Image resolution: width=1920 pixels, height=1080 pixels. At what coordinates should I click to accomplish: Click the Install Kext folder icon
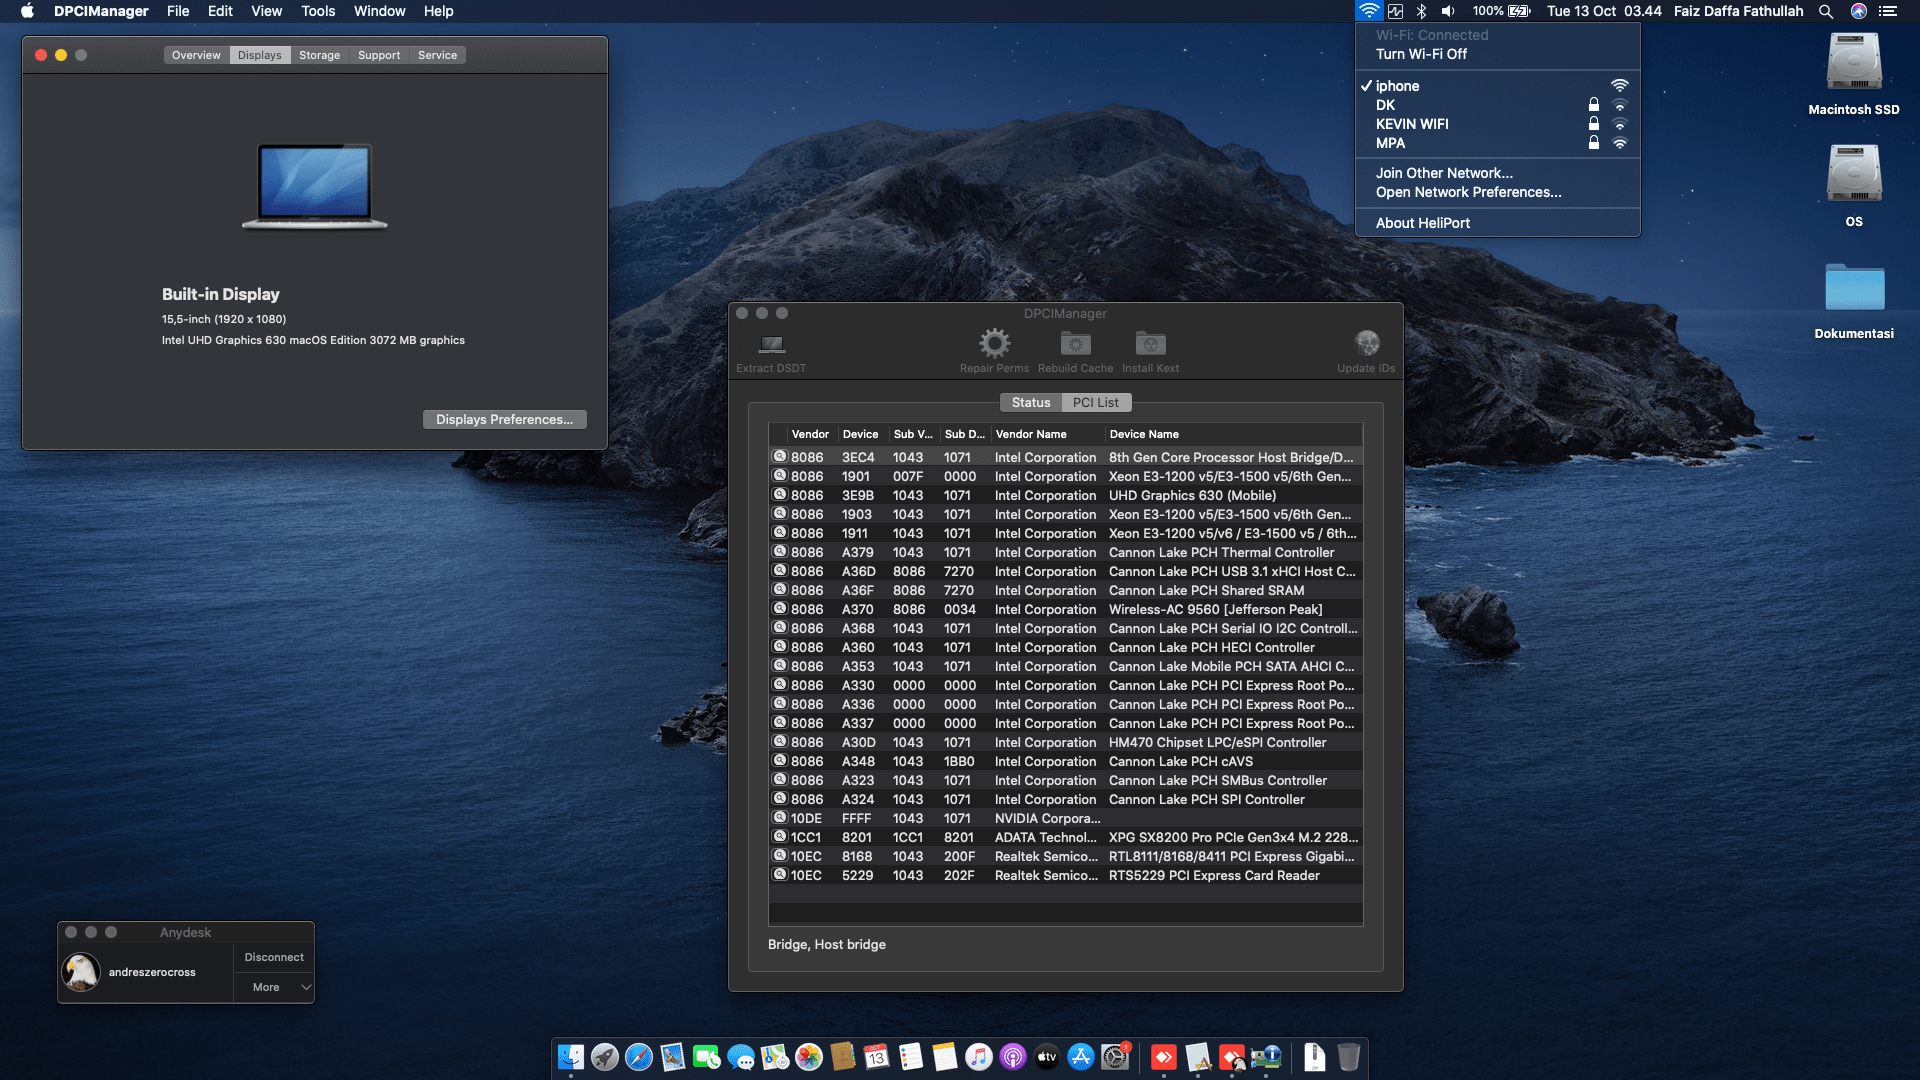click(1150, 344)
